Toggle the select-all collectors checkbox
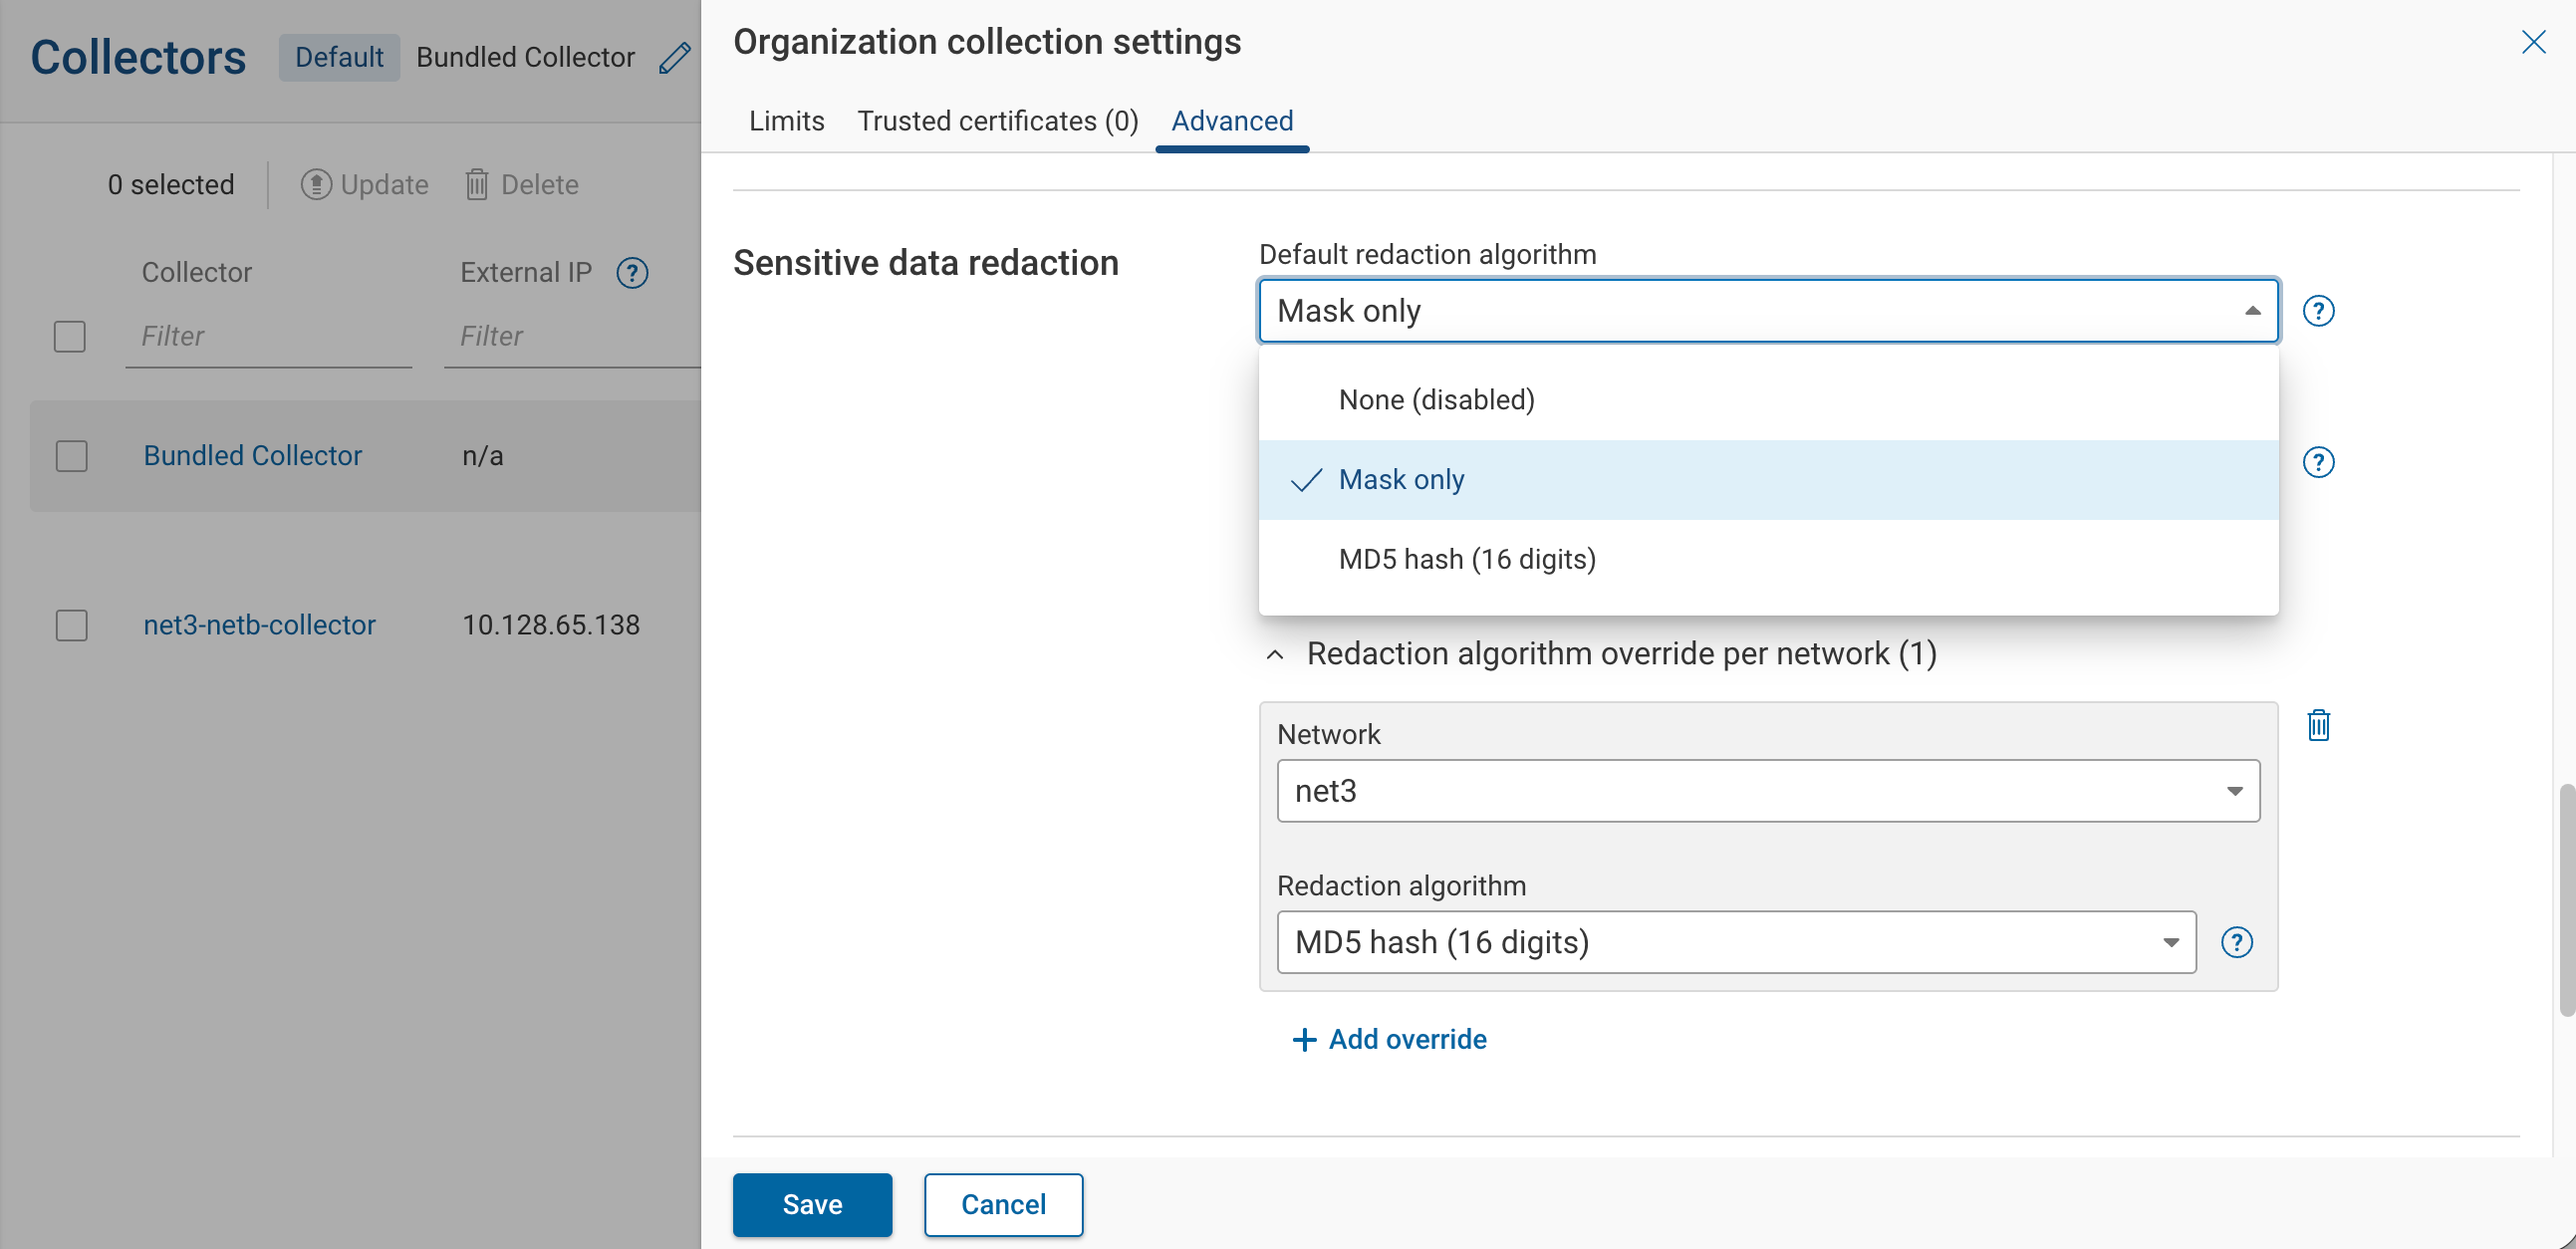 [70, 336]
